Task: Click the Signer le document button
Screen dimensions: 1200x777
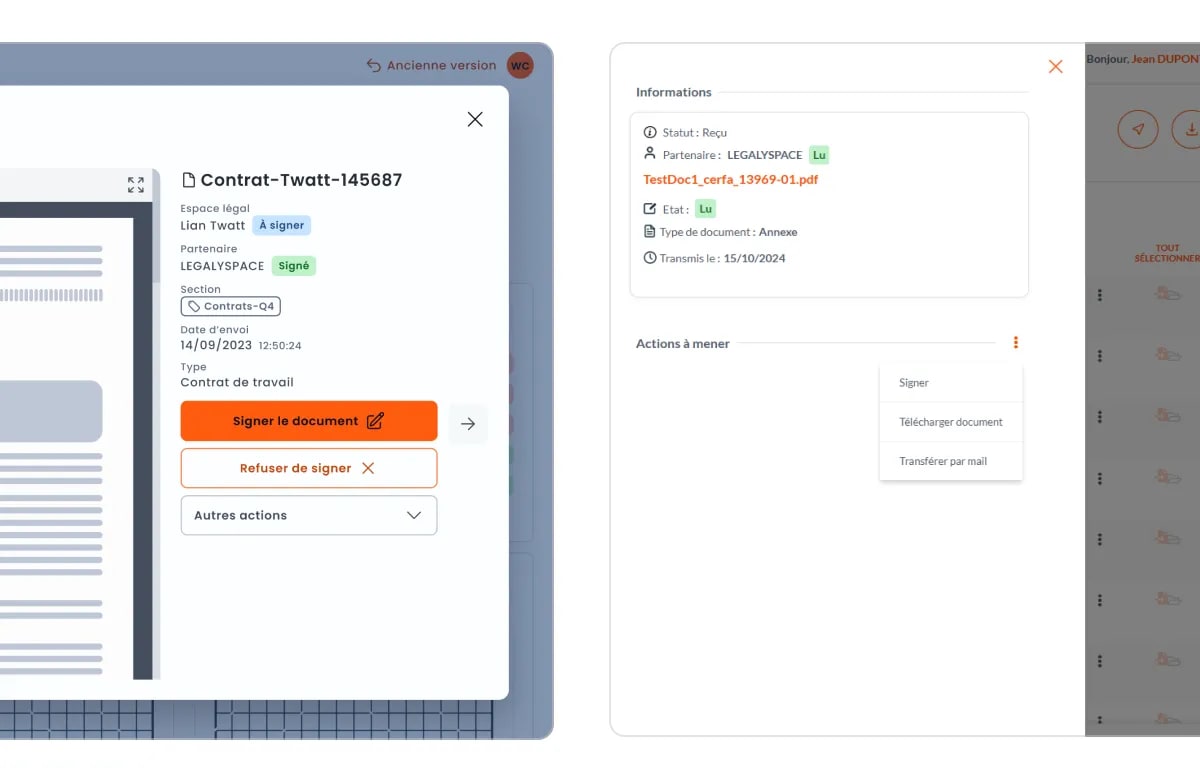Action: [x=308, y=421]
